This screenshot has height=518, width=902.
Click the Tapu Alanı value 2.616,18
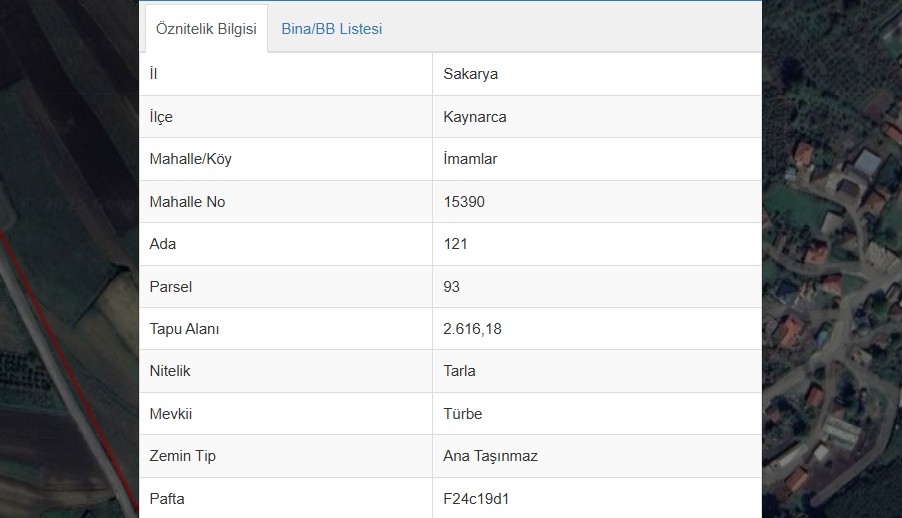(472, 329)
